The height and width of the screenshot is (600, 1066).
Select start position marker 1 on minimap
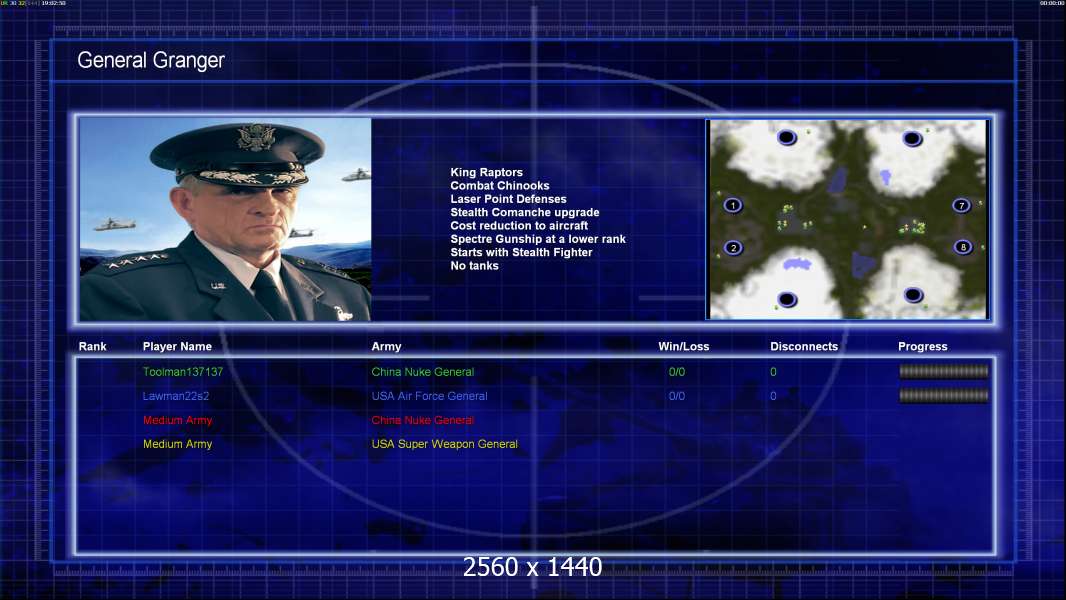[x=732, y=205]
